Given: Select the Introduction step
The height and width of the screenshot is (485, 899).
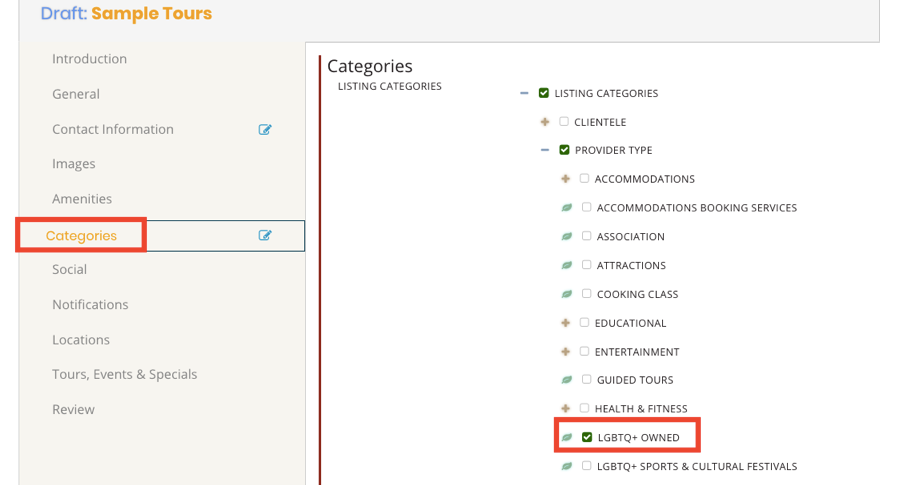Looking at the screenshot, I should point(89,58).
